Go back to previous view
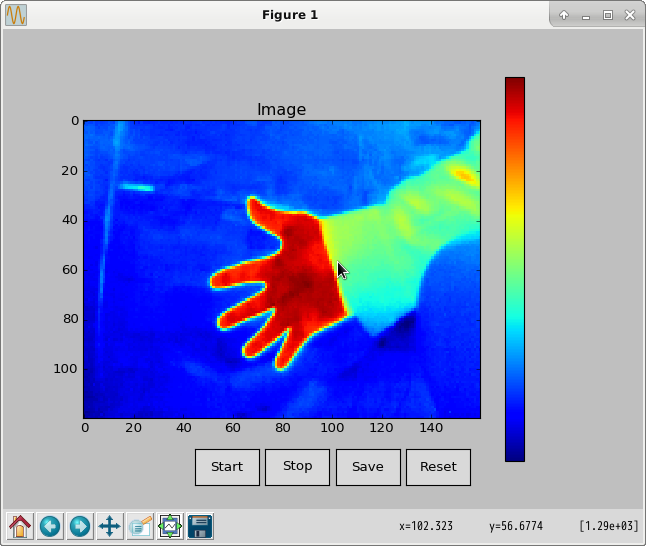The width and height of the screenshot is (646, 546). tap(50, 525)
